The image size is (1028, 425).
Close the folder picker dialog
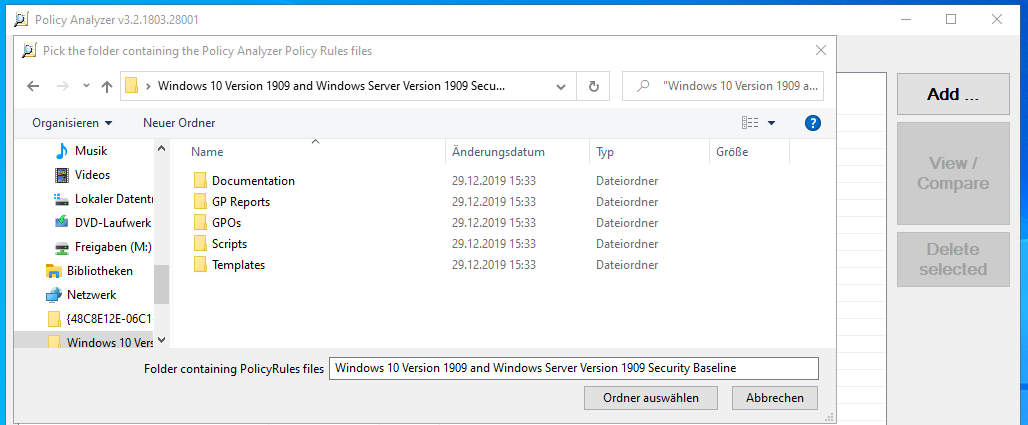tap(820, 50)
